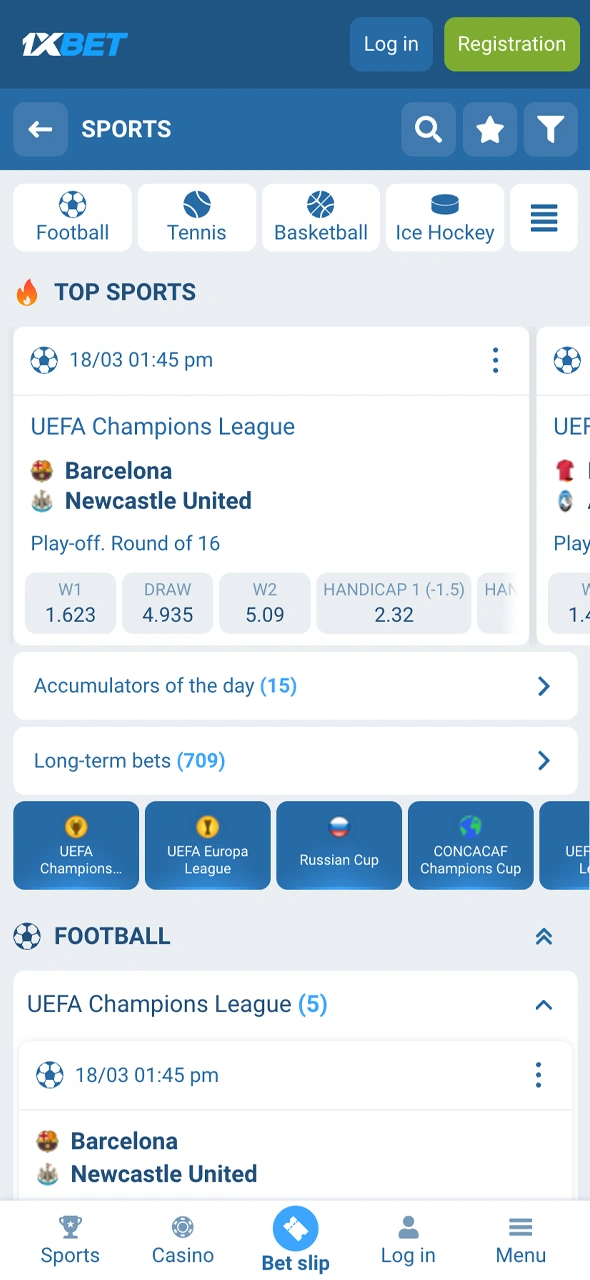Click the favorites star icon
This screenshot has height=1280, width=590.
coord(489,129)
